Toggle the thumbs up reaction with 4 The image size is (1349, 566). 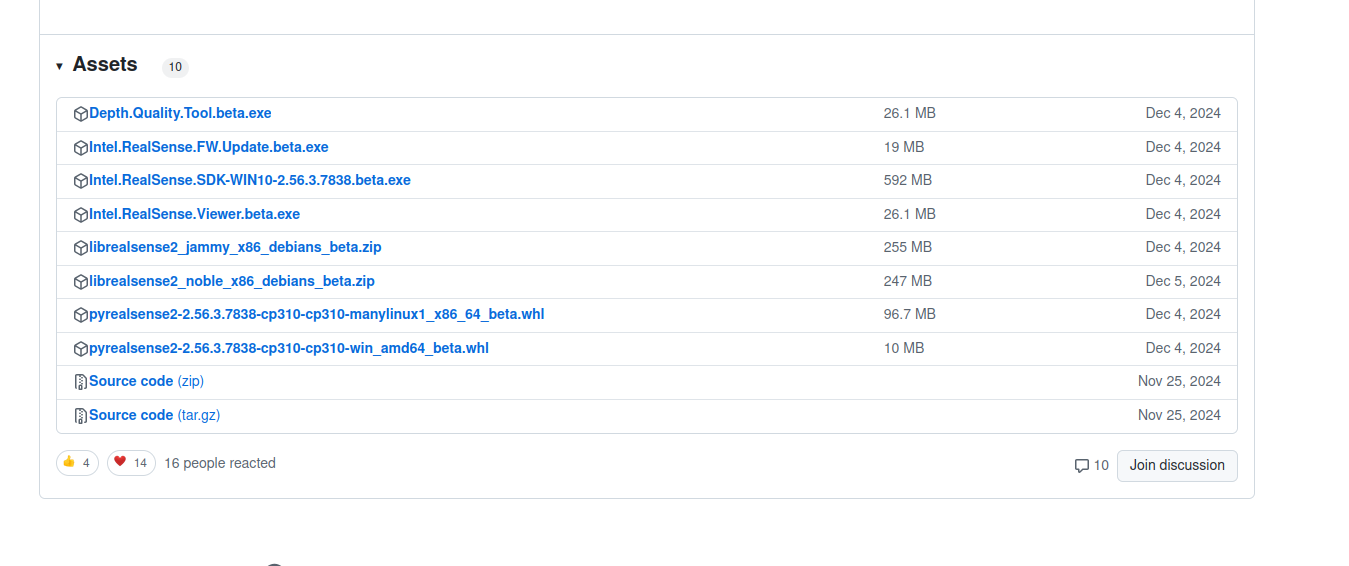pyautogui.click(x=77, y=463)
